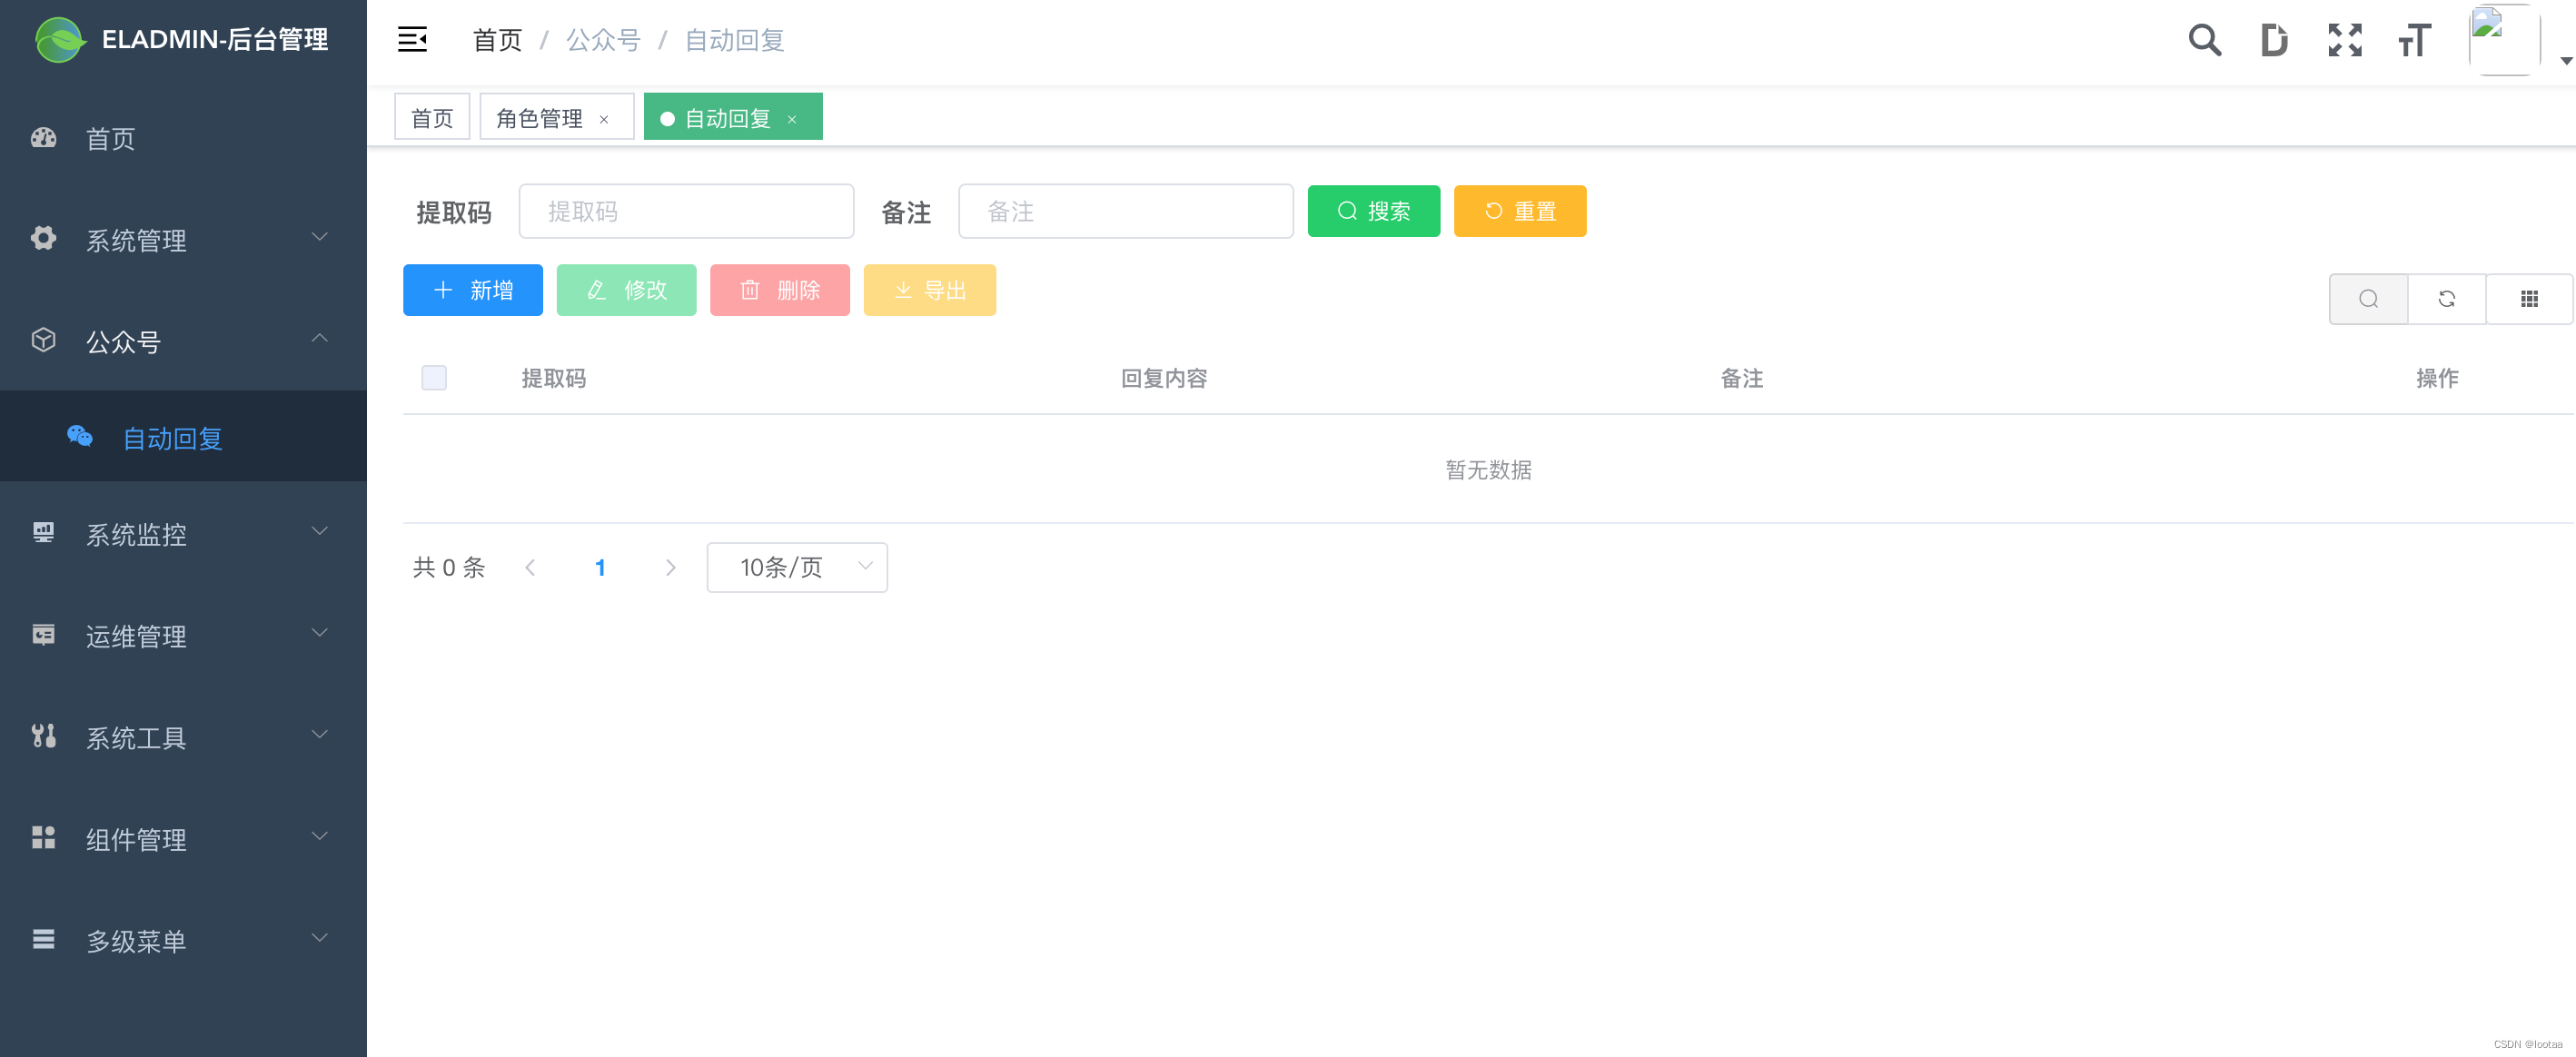The image size is (2576, 1057).
Task: Click the monitor icon for 系统监控
Action: 43,532
